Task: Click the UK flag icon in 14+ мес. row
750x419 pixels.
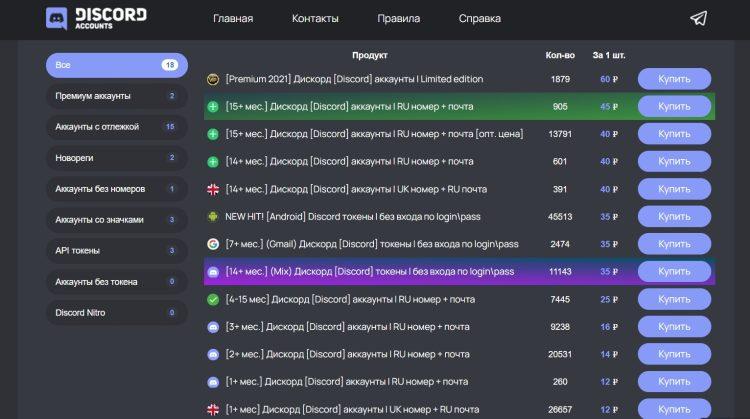Action: point(212,189)
